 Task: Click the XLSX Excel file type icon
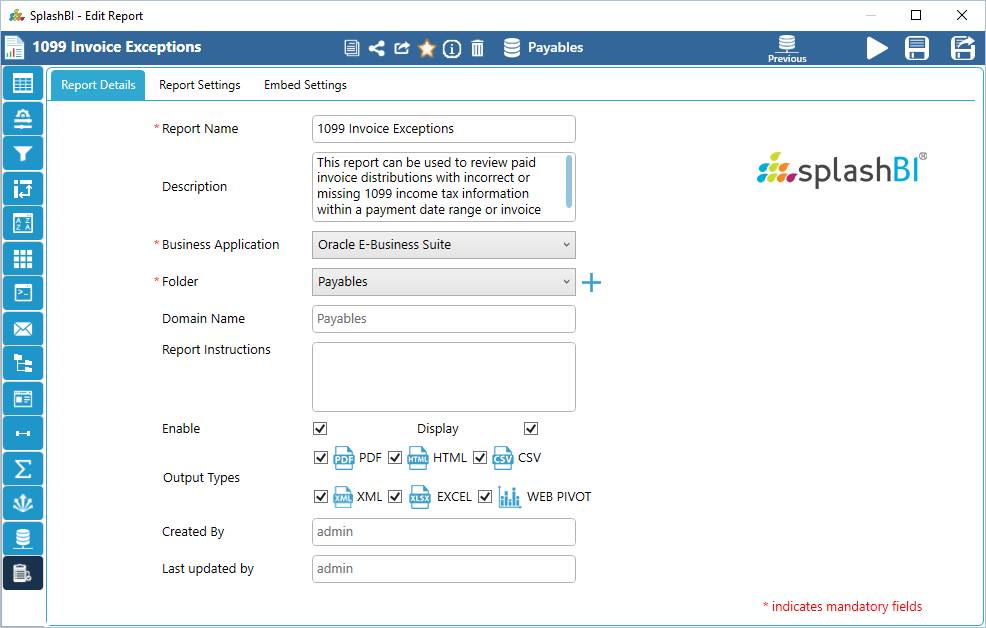(x=420, y=497)
